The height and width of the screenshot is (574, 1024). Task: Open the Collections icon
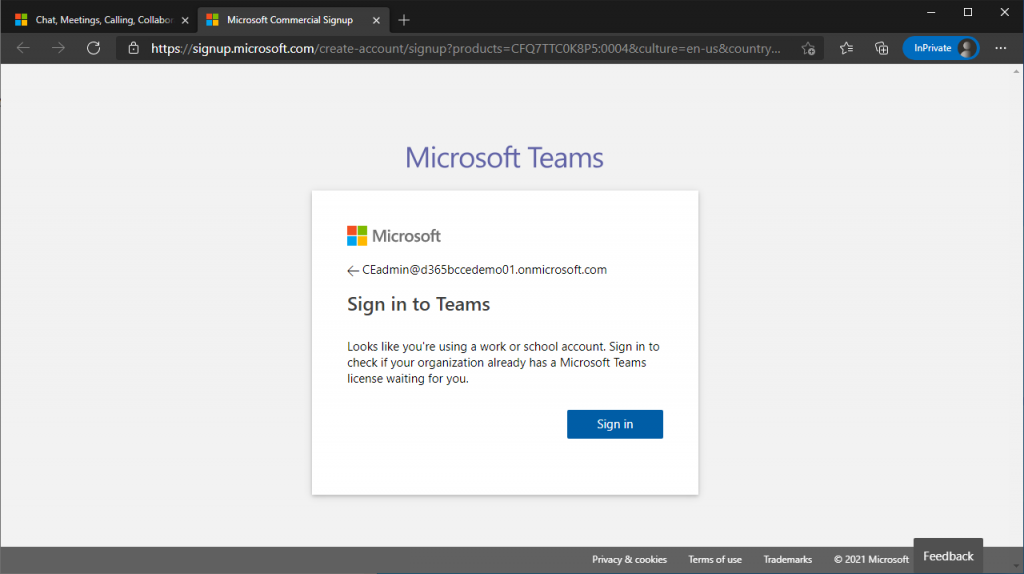[x=882, y=48]
